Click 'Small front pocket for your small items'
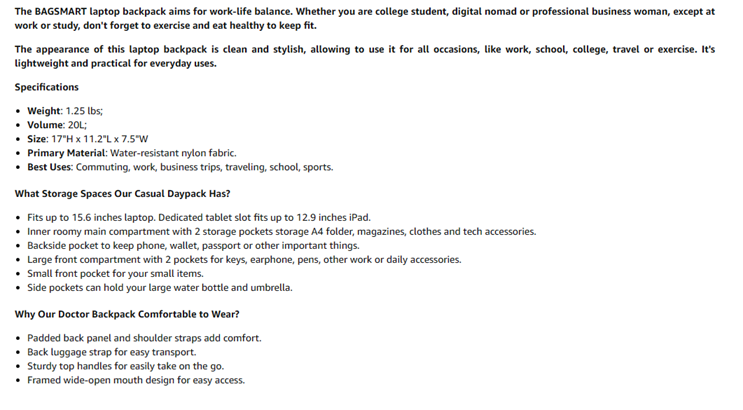 tap(115, 273)
